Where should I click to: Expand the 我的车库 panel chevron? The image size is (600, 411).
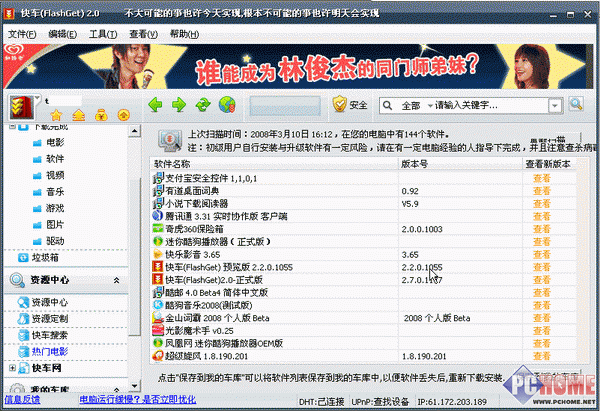coord(116,389)
